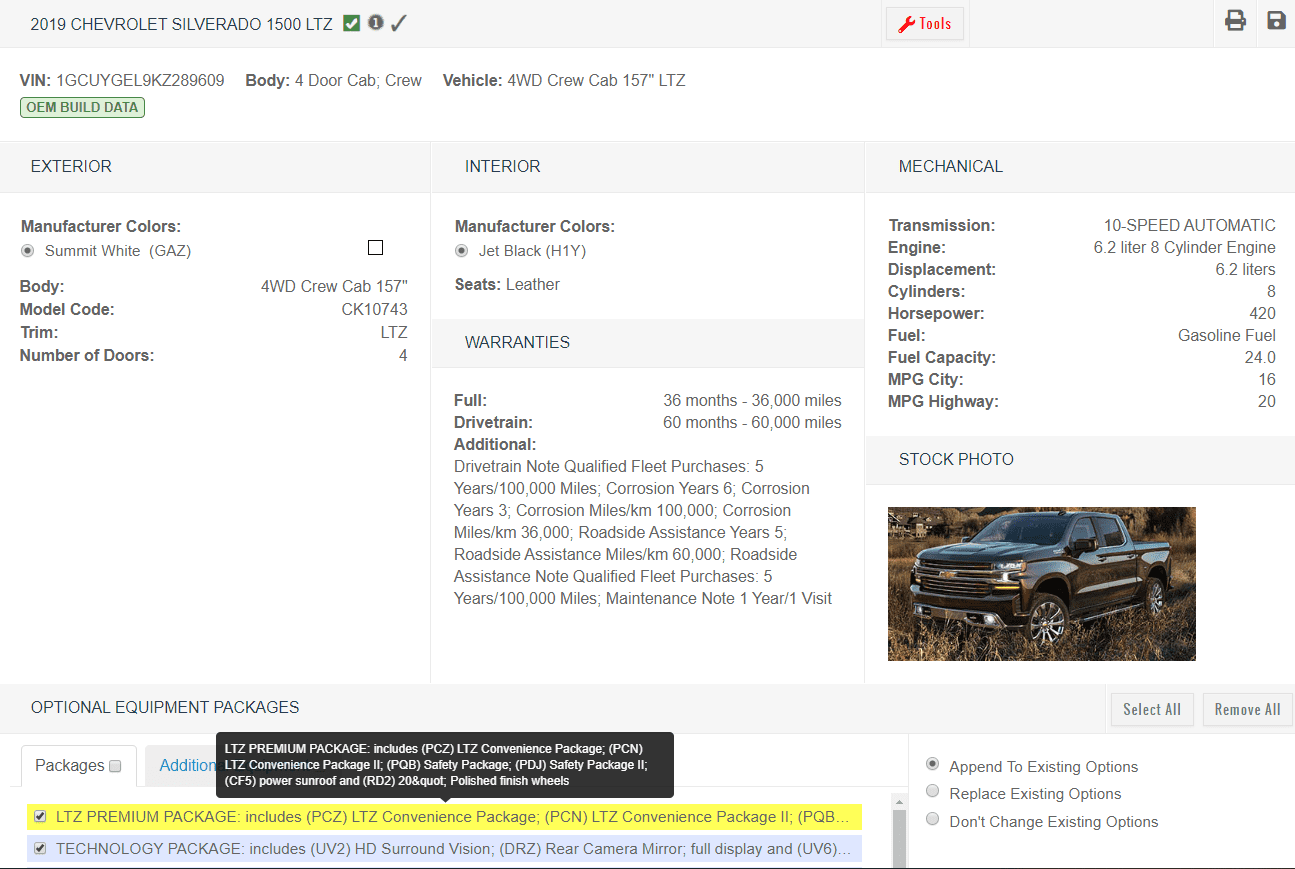Select the Replace Existing Options radio

(932, 791)
